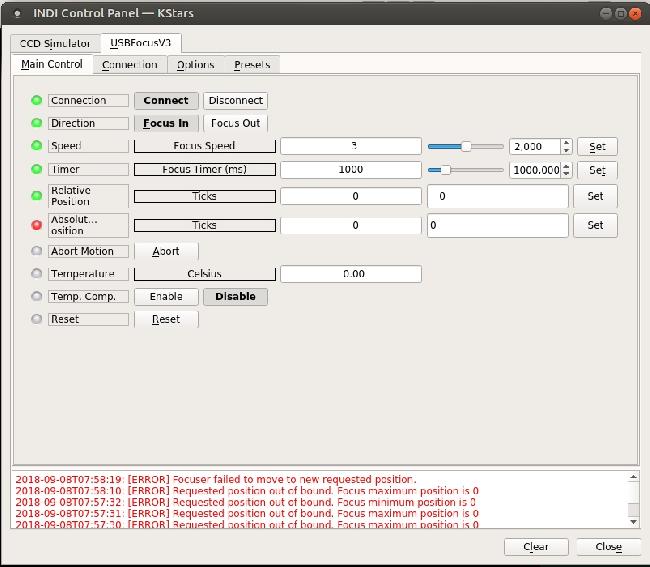Click the absolute position input field
Viewport: 650px width, 567px height.
[497, 225]
